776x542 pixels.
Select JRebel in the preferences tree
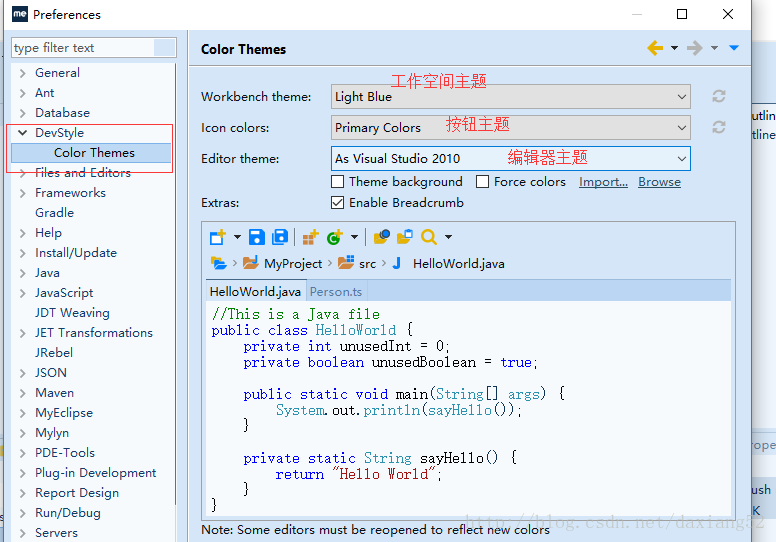54,352
